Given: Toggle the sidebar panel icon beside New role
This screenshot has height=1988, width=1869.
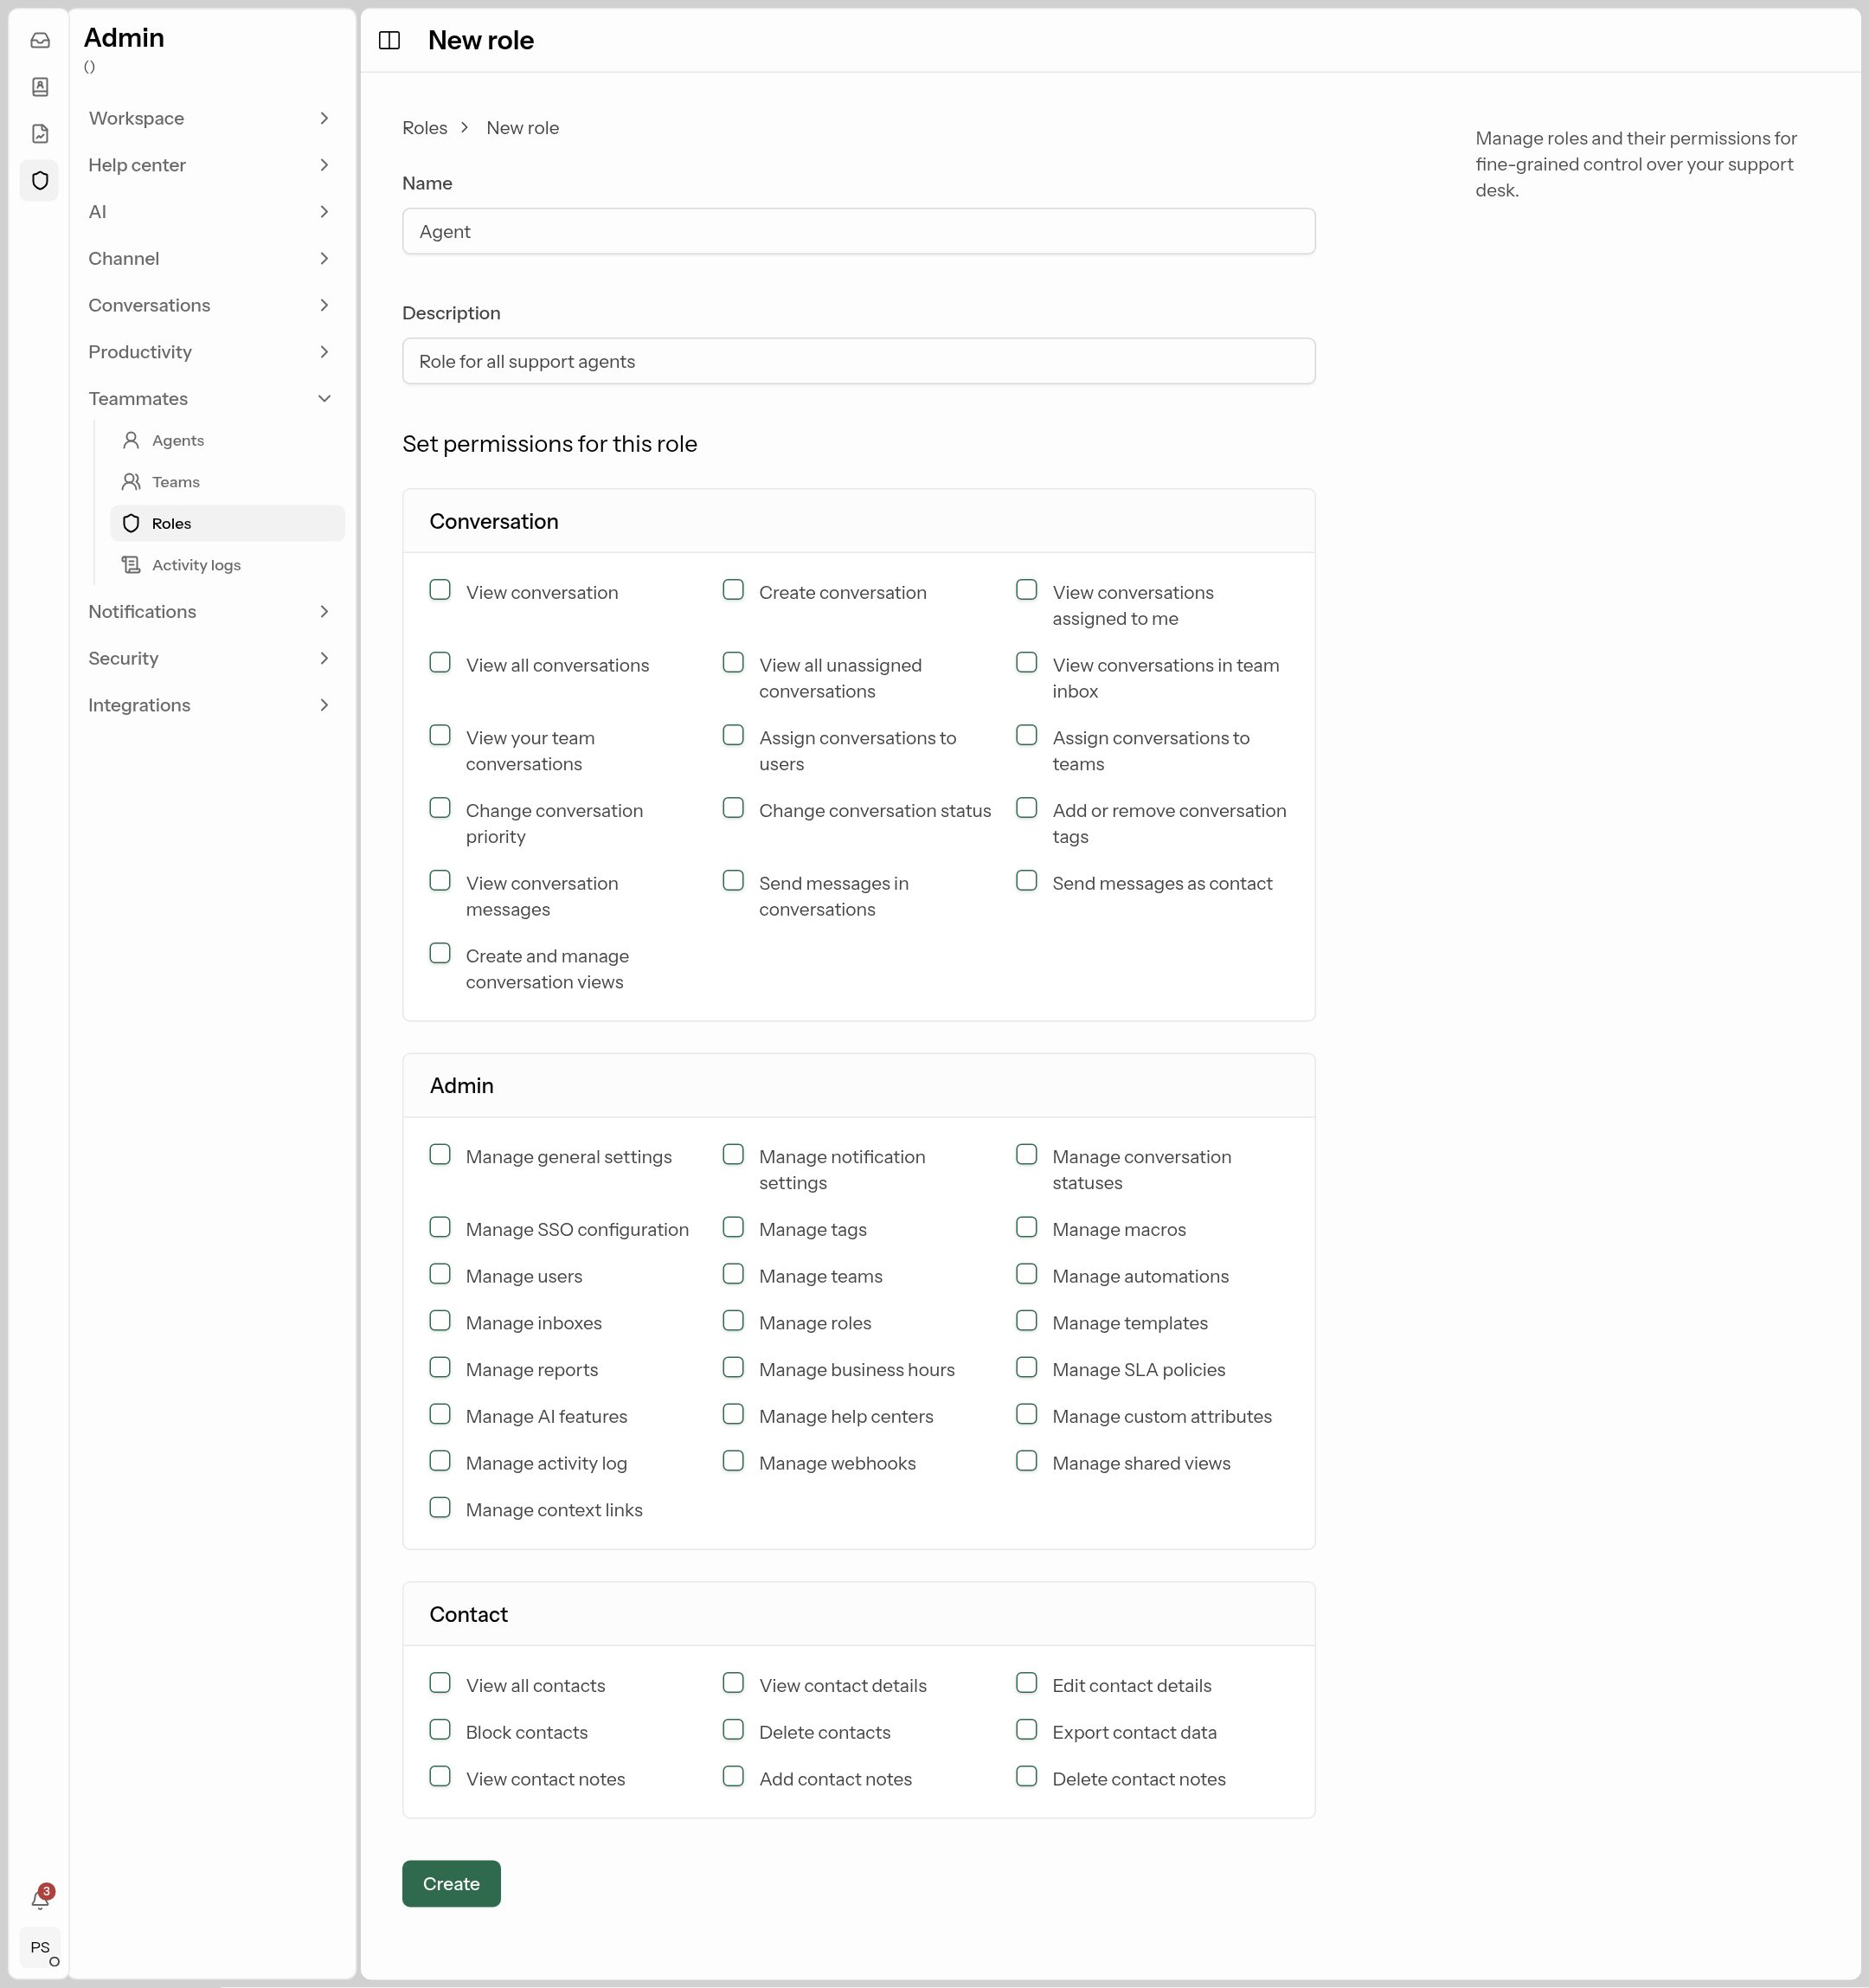Looking at the screenshot, I should [390, 40].
